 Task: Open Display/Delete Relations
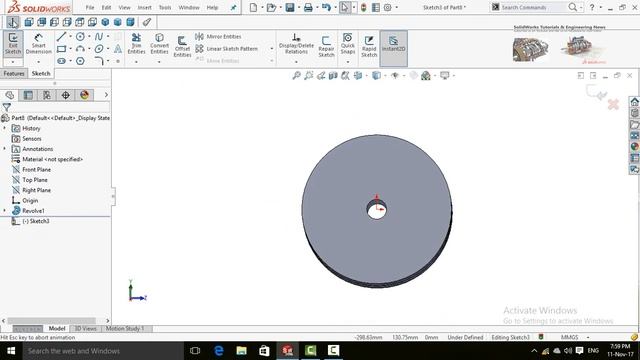pyautogui.click(x=296, y=44)
